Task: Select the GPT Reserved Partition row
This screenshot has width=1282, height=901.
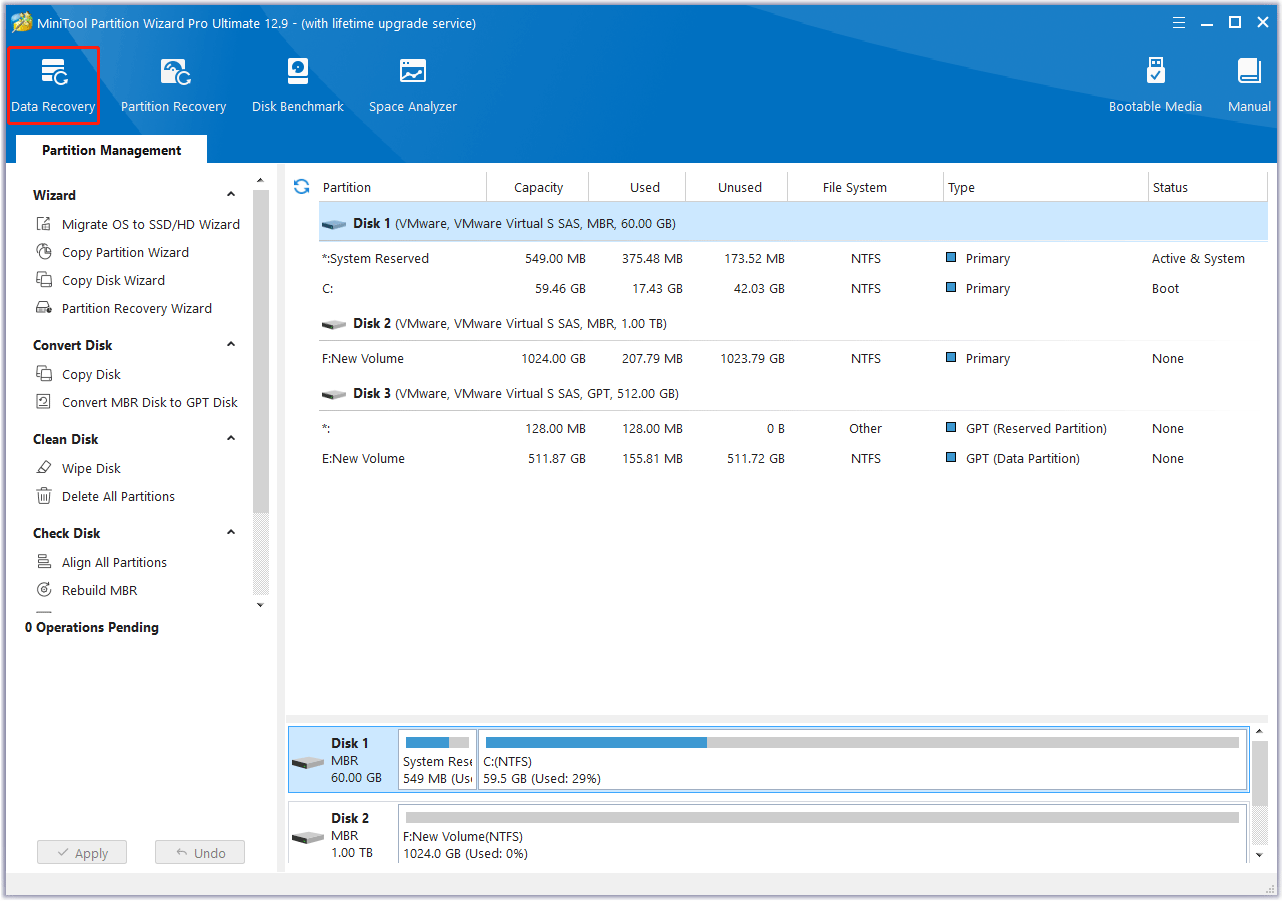Action: 793,428
